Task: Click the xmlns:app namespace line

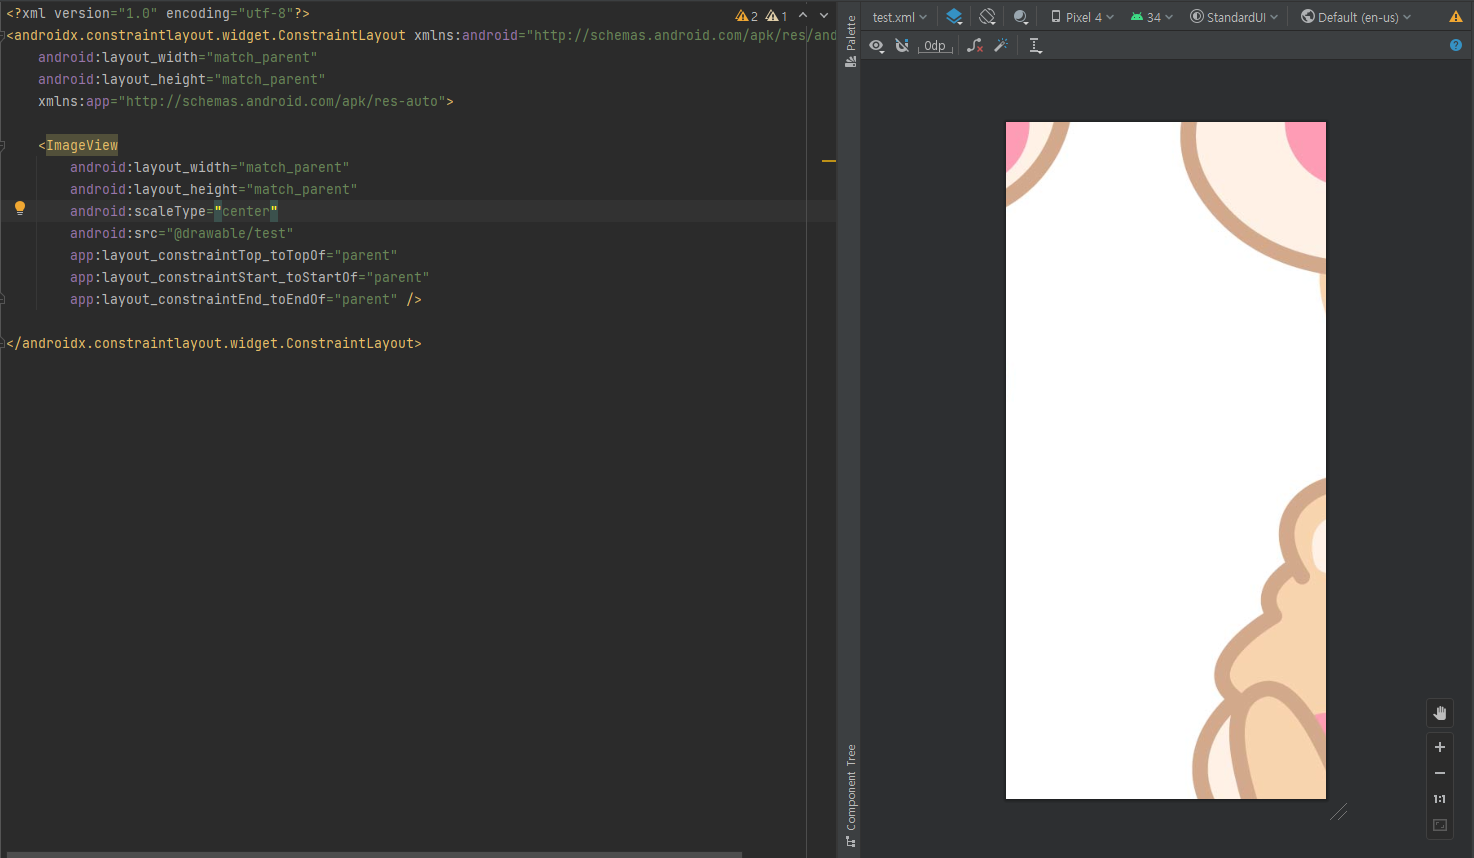Action: click(246, 101)
